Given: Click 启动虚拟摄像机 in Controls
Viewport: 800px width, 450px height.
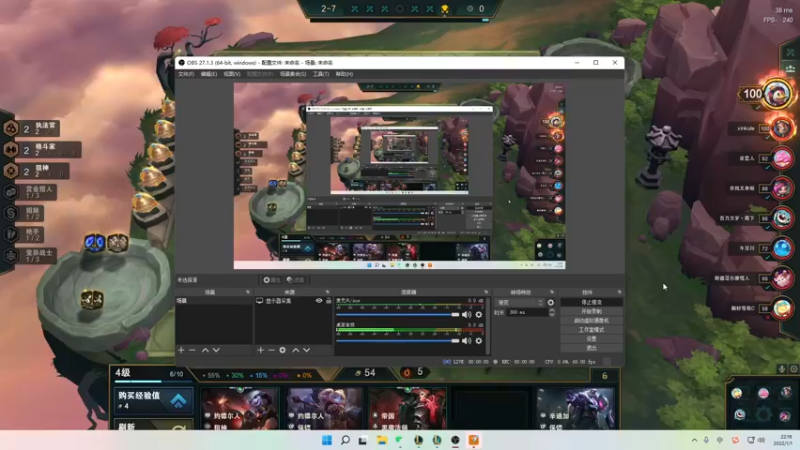Looking at the screenshot, I should pyautogui.click(x=591, y=320).
